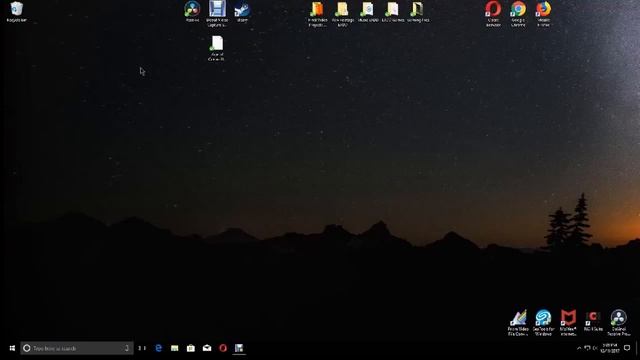Open File Explorer from the taskbar
Screen dimensions: 640x360
(x=175, y=348)
